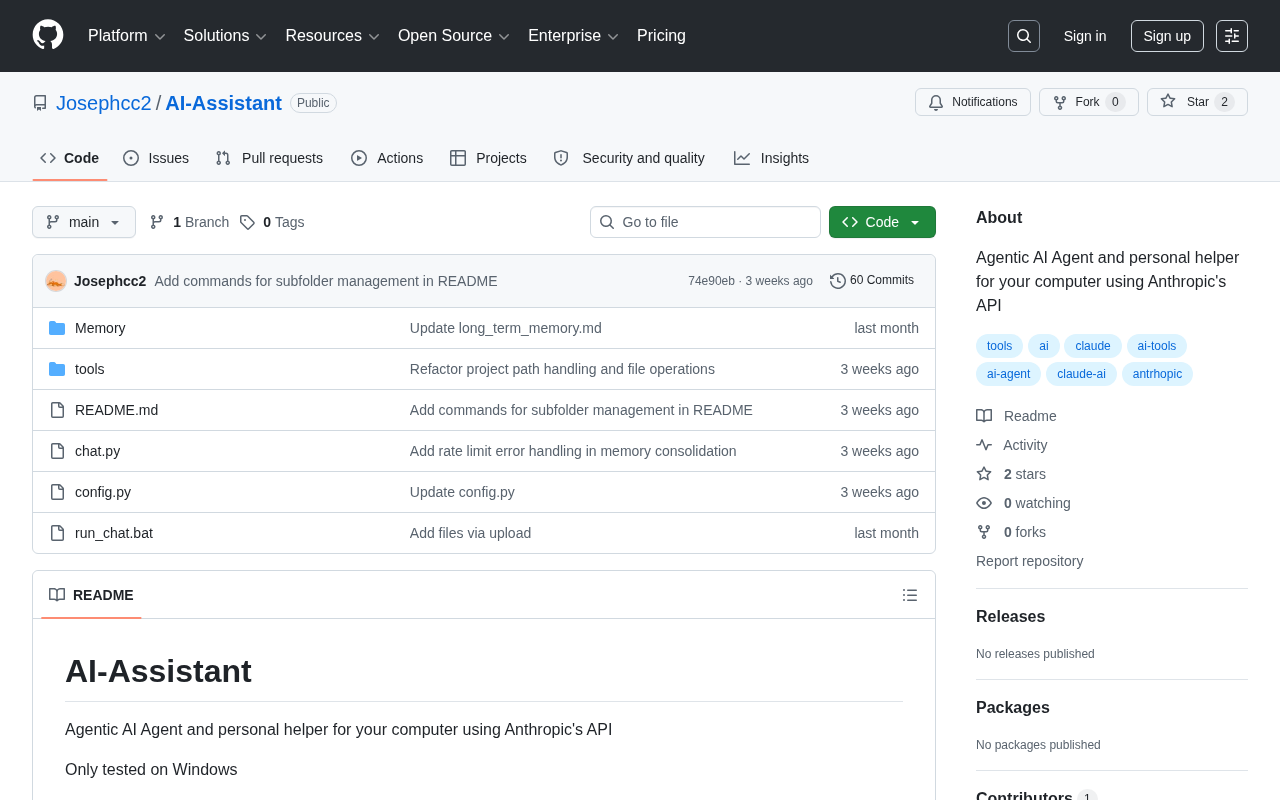The width and height of the screenshot is (1280, 800).
Task: Click the antrhopic topic tag
Action: click(x=1157, y=374)
